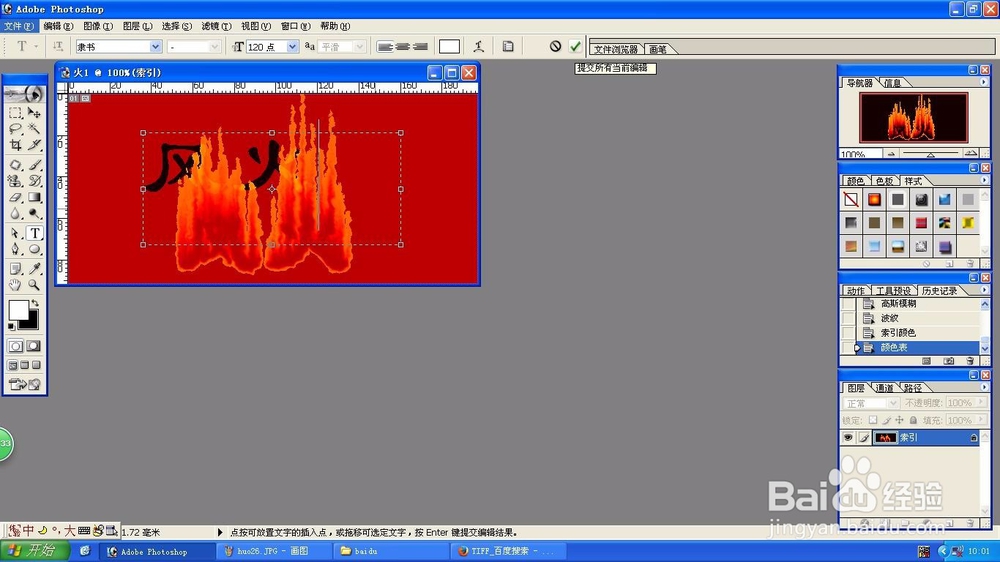This screenshot has height=562, width=1000.
Task: Open the Layers panel options menu arrow
Action: 983,387
